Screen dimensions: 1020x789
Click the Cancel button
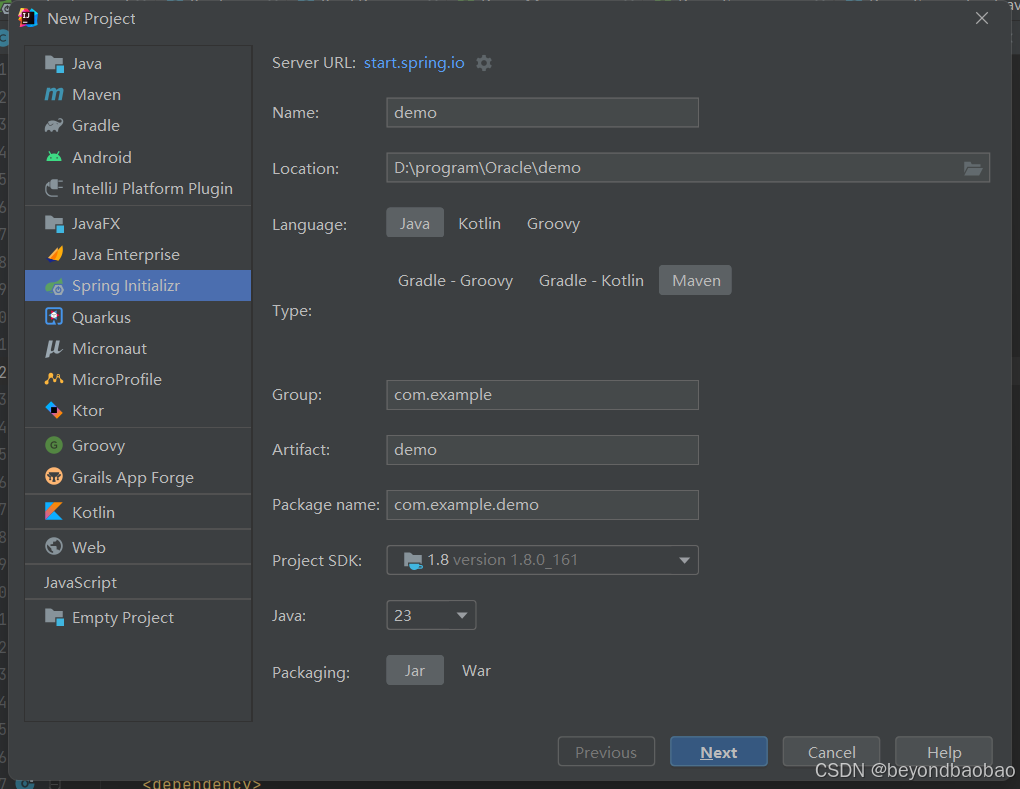click(831, 751)
